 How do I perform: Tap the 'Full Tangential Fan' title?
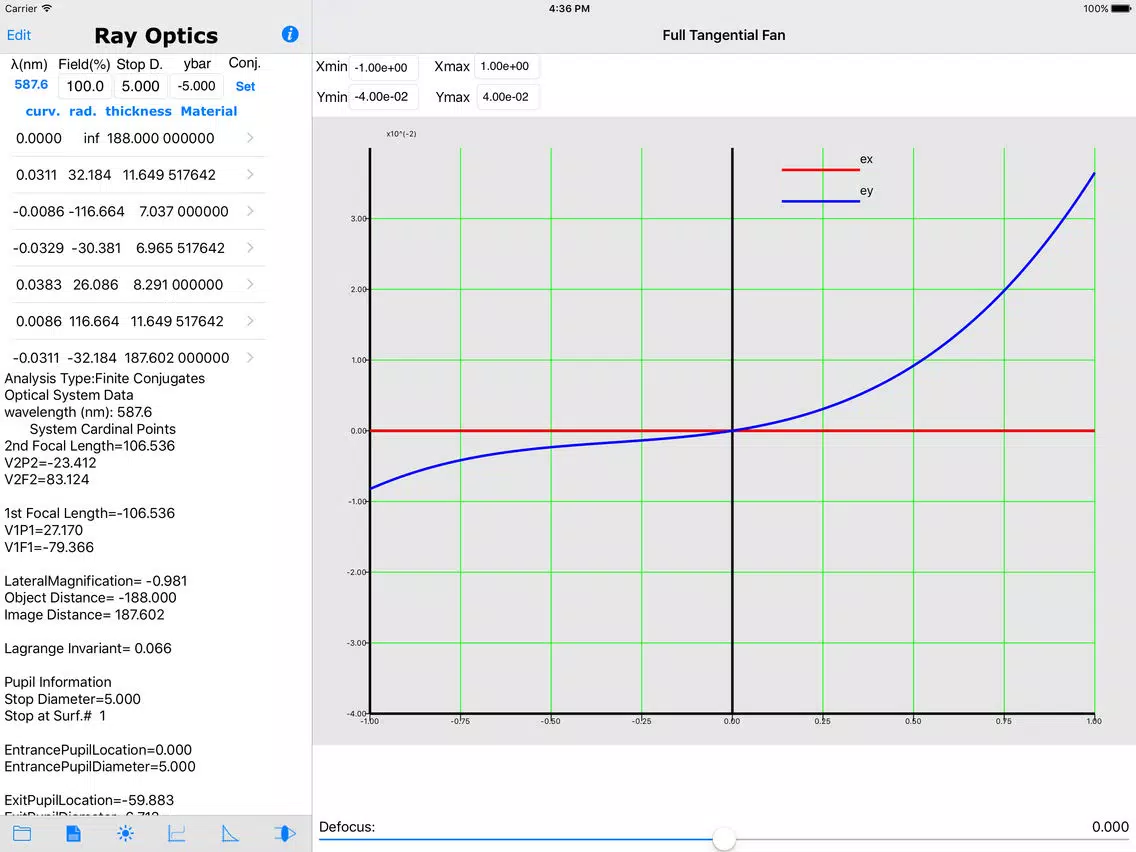tap(724, 35)
